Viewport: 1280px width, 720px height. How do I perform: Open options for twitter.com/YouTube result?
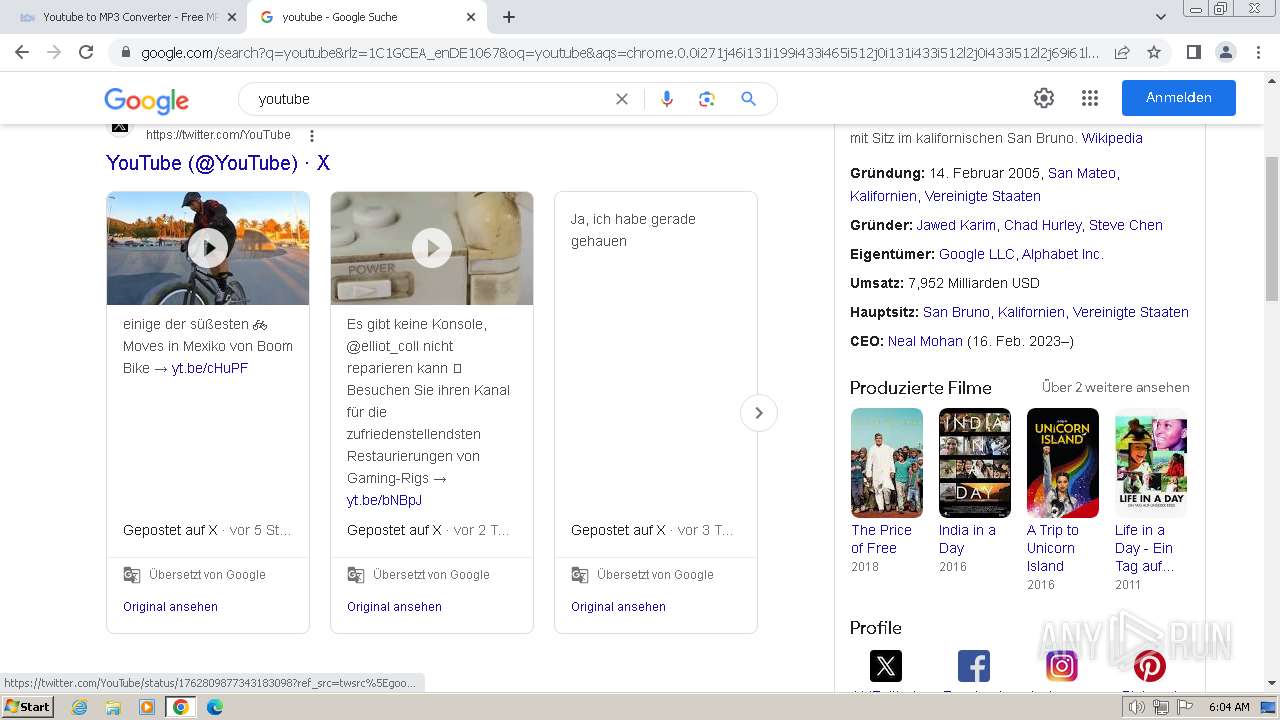coord(312,136)
